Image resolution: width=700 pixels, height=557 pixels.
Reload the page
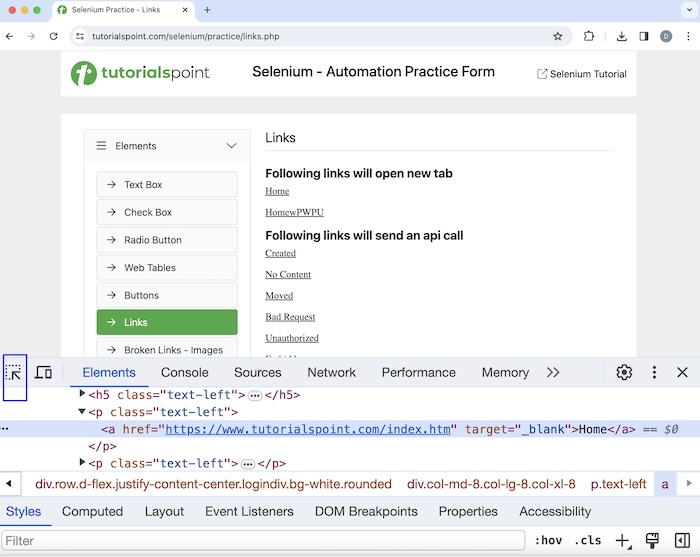(53, 36)
